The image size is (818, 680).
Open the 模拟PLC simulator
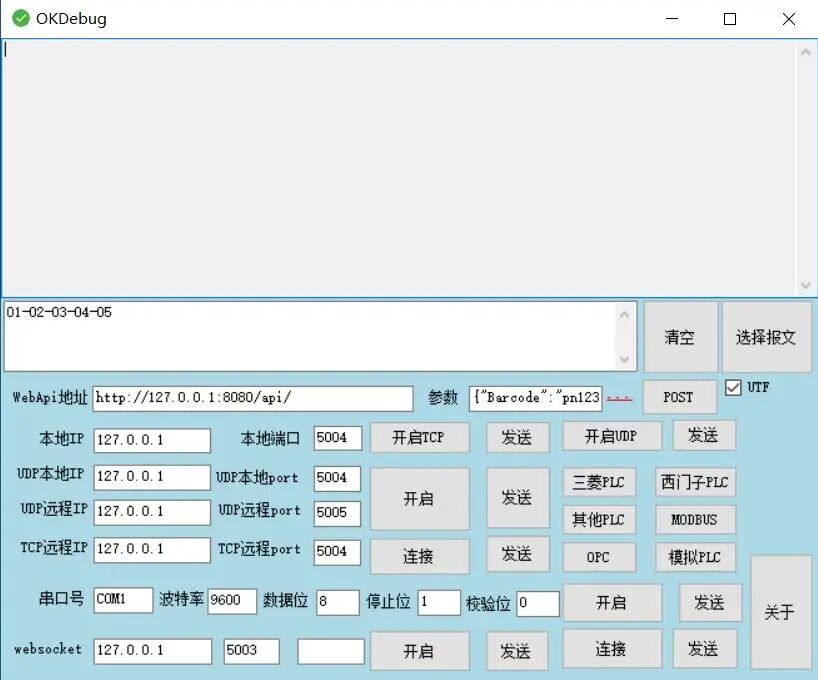pos(695,557)
